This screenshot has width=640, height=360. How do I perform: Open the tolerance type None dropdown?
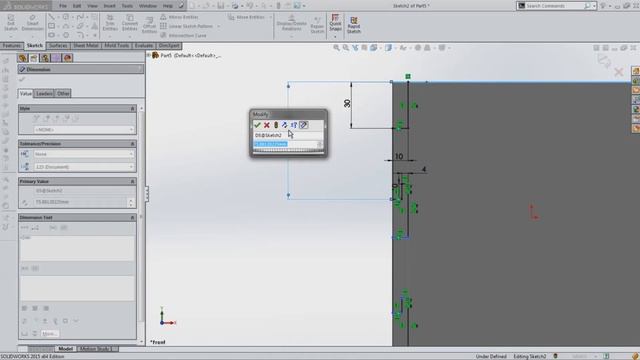coord(84,154)
